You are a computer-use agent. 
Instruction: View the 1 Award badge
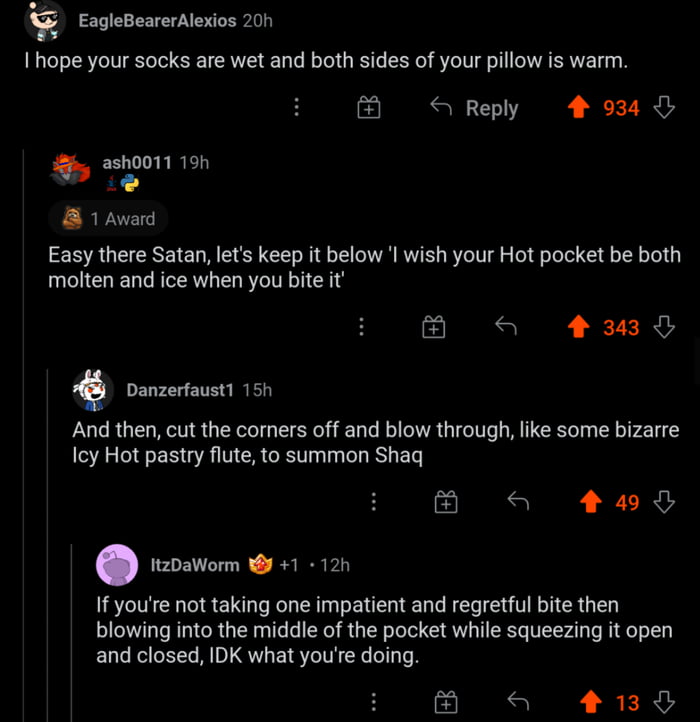[x=109, y=219]
